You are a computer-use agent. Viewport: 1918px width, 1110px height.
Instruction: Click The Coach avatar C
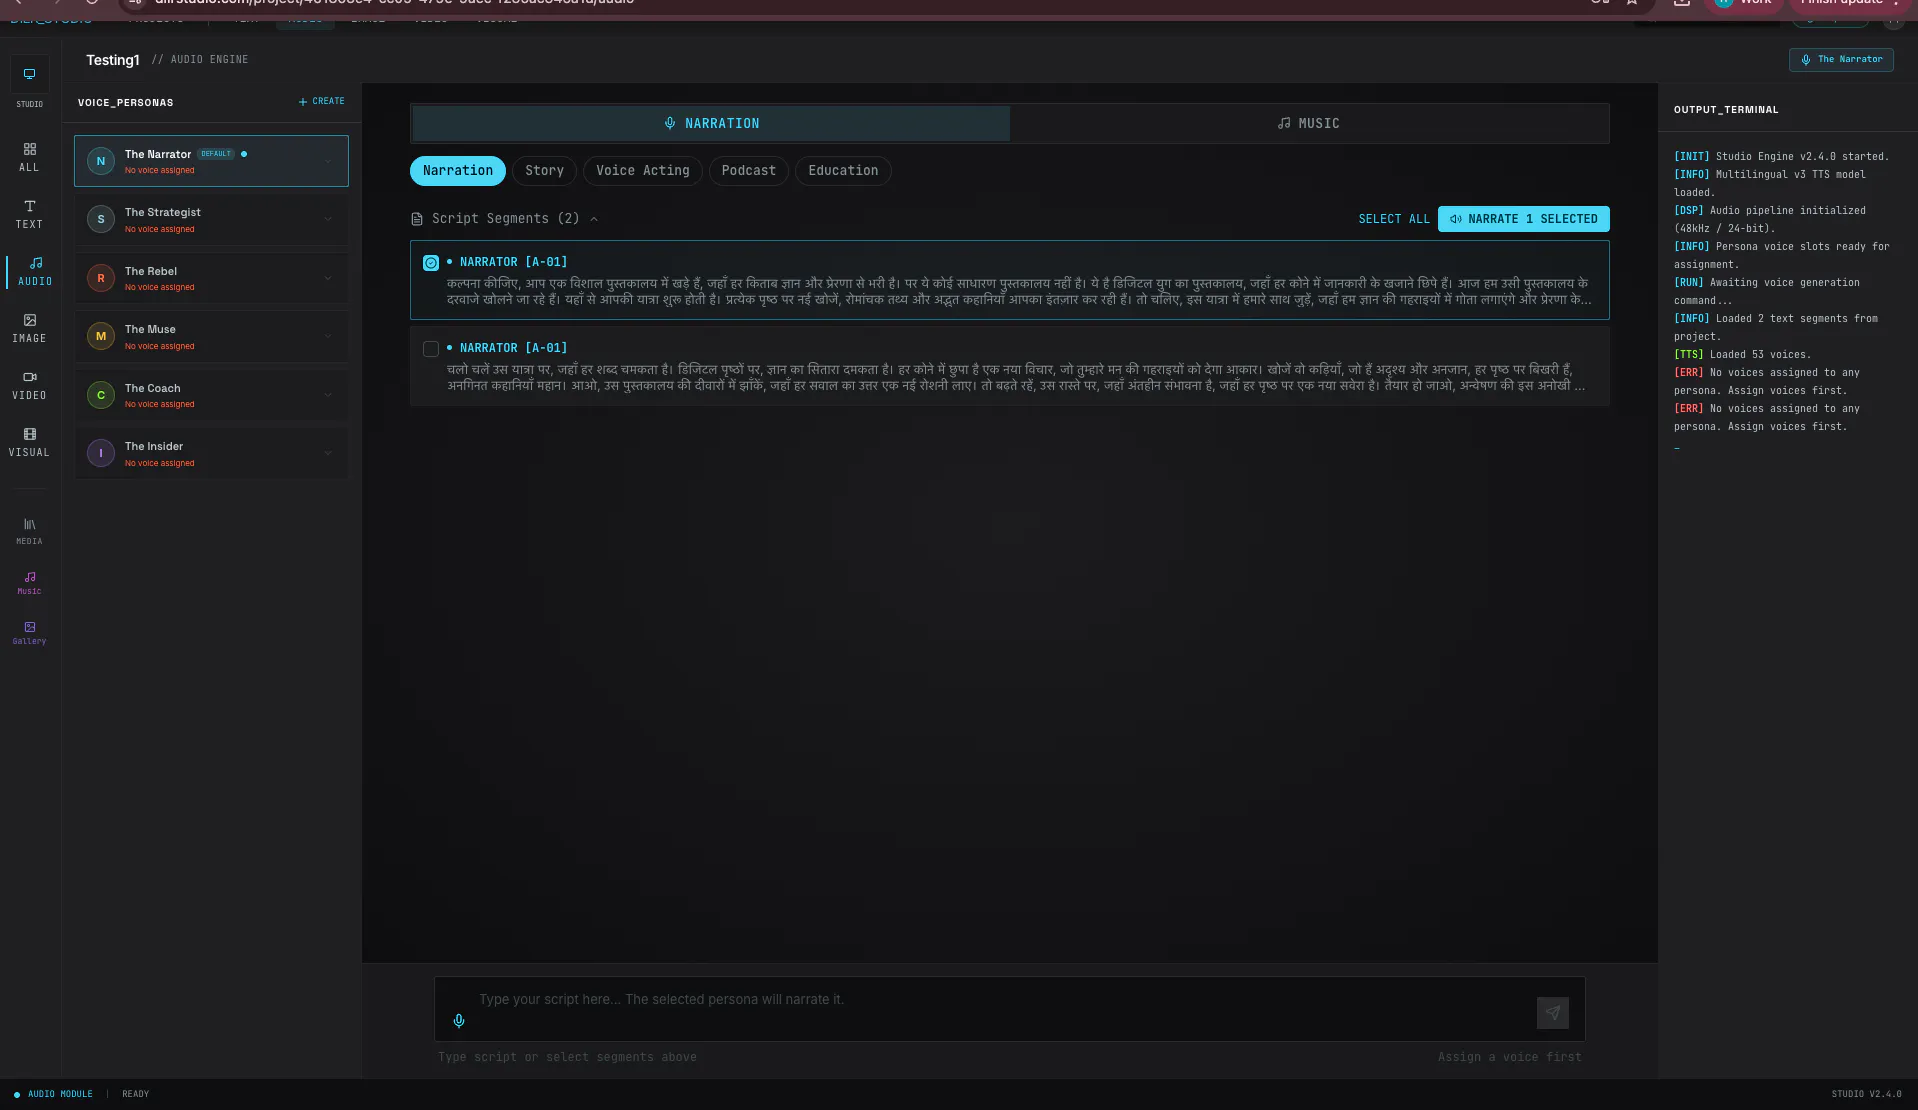point(100,395)
